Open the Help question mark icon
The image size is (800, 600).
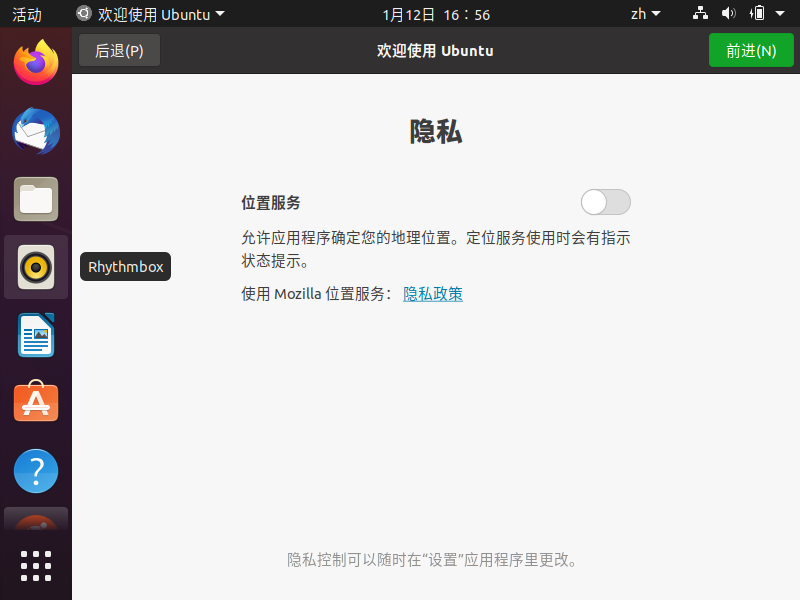(x=36, y=471)
